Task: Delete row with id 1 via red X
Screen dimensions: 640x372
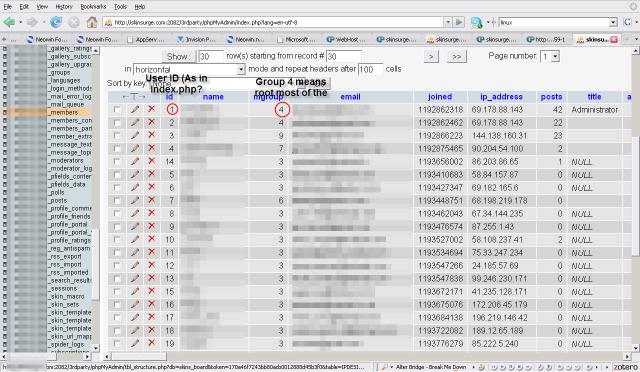Action: [x=151, y=109]
